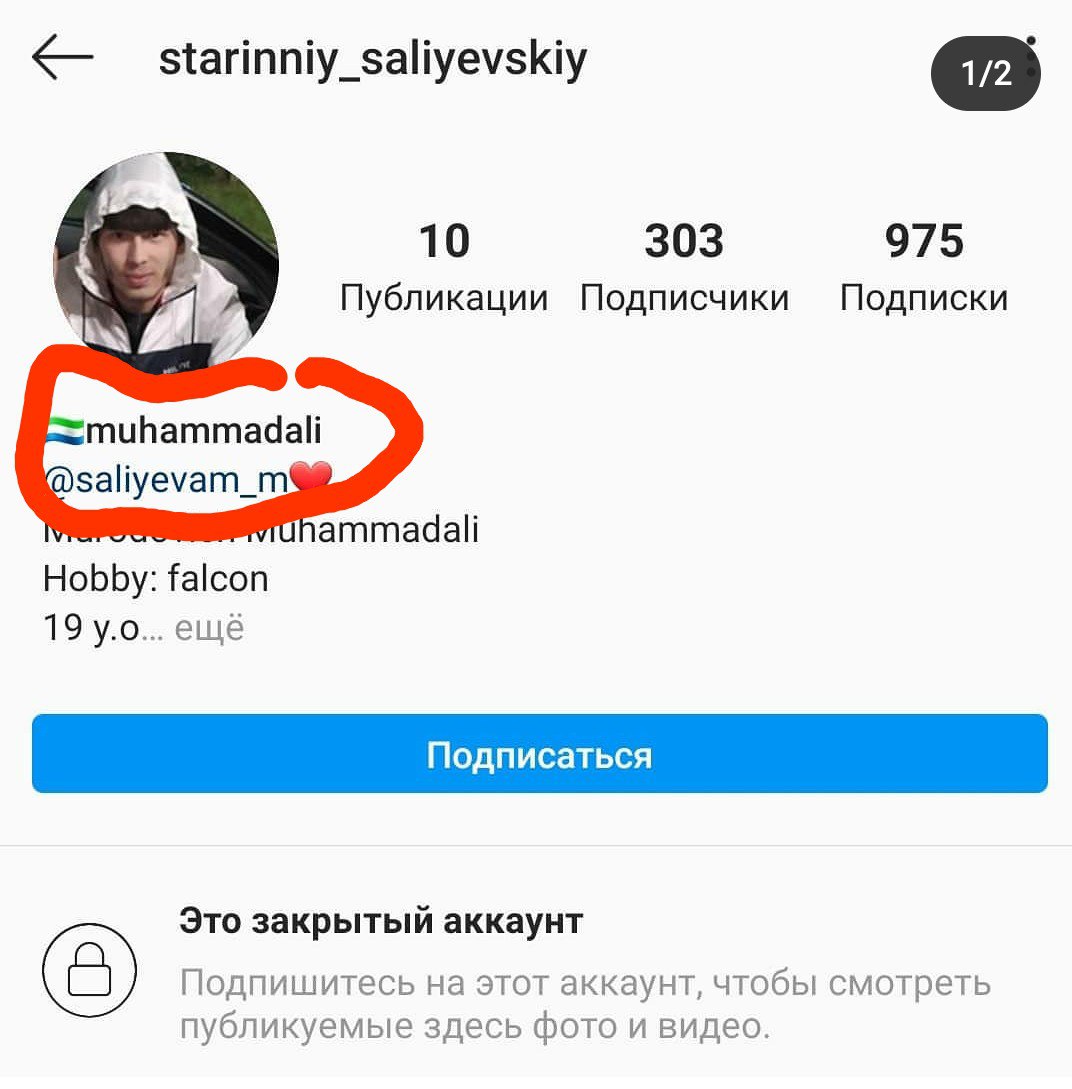Tap the 1/2 image counter badge

(x=985, y=74)
